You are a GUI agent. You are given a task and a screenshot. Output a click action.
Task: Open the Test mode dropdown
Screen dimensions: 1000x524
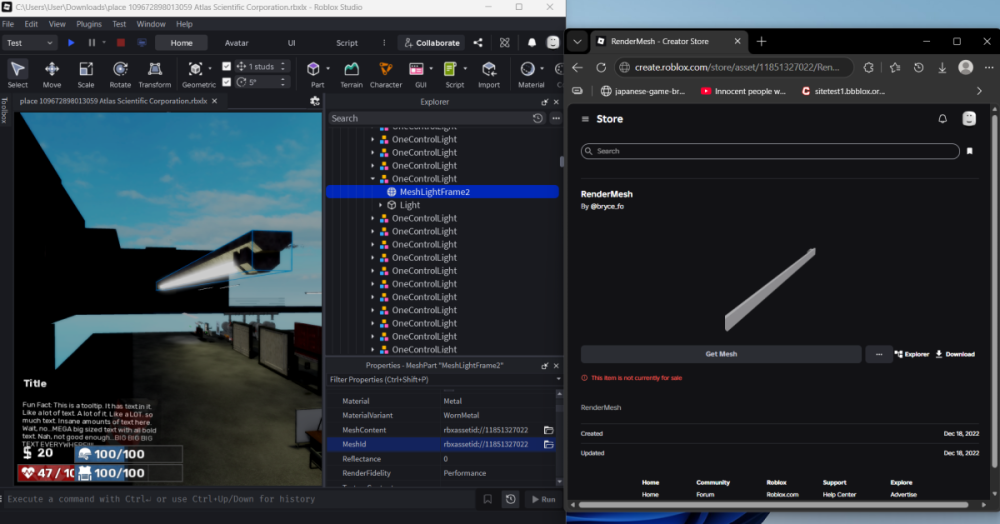tap(29, 43)
